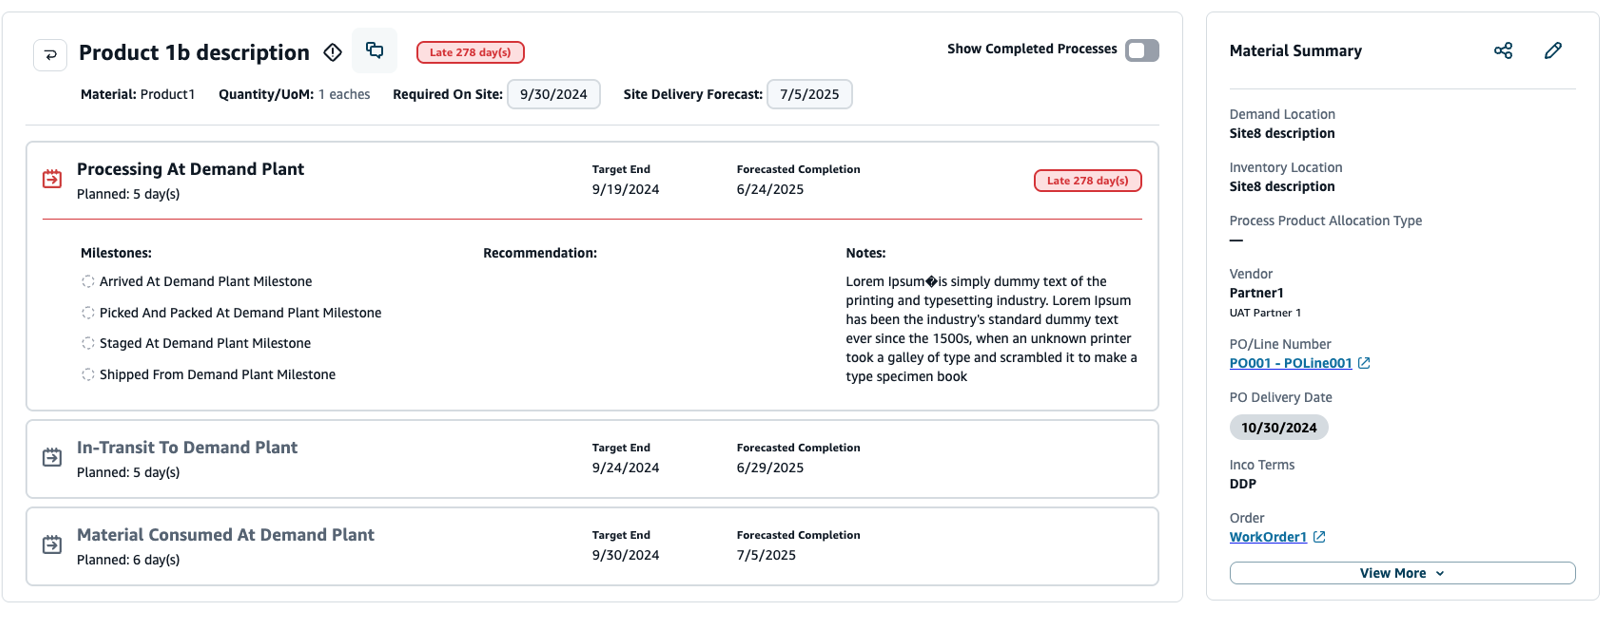Click the calendar icon for In-Transit To Demand Plant

[52, 457]
